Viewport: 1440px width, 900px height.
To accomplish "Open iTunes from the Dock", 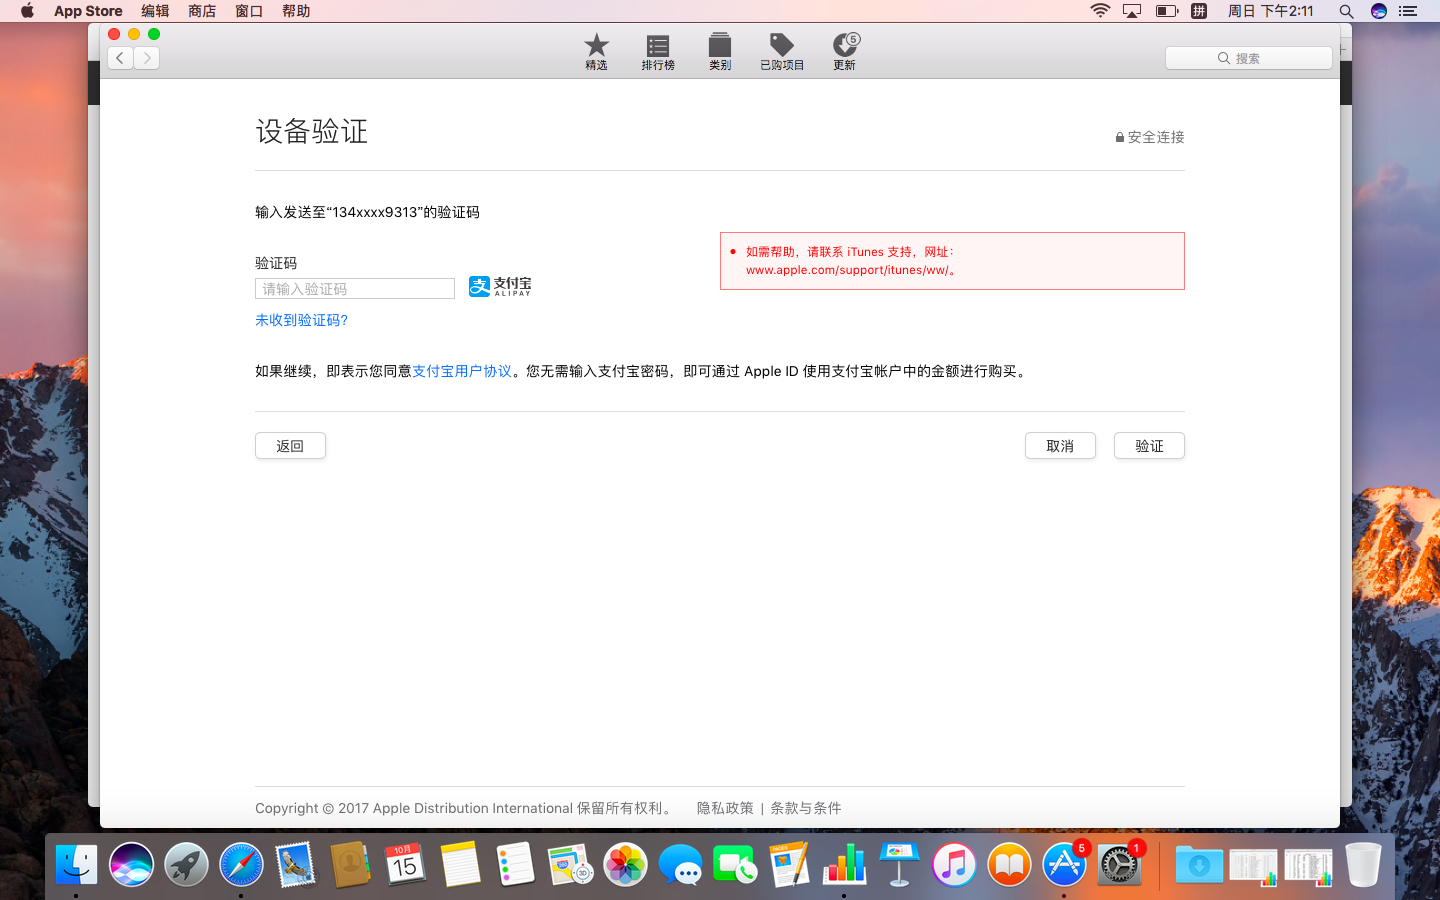I will click(954, 865).
